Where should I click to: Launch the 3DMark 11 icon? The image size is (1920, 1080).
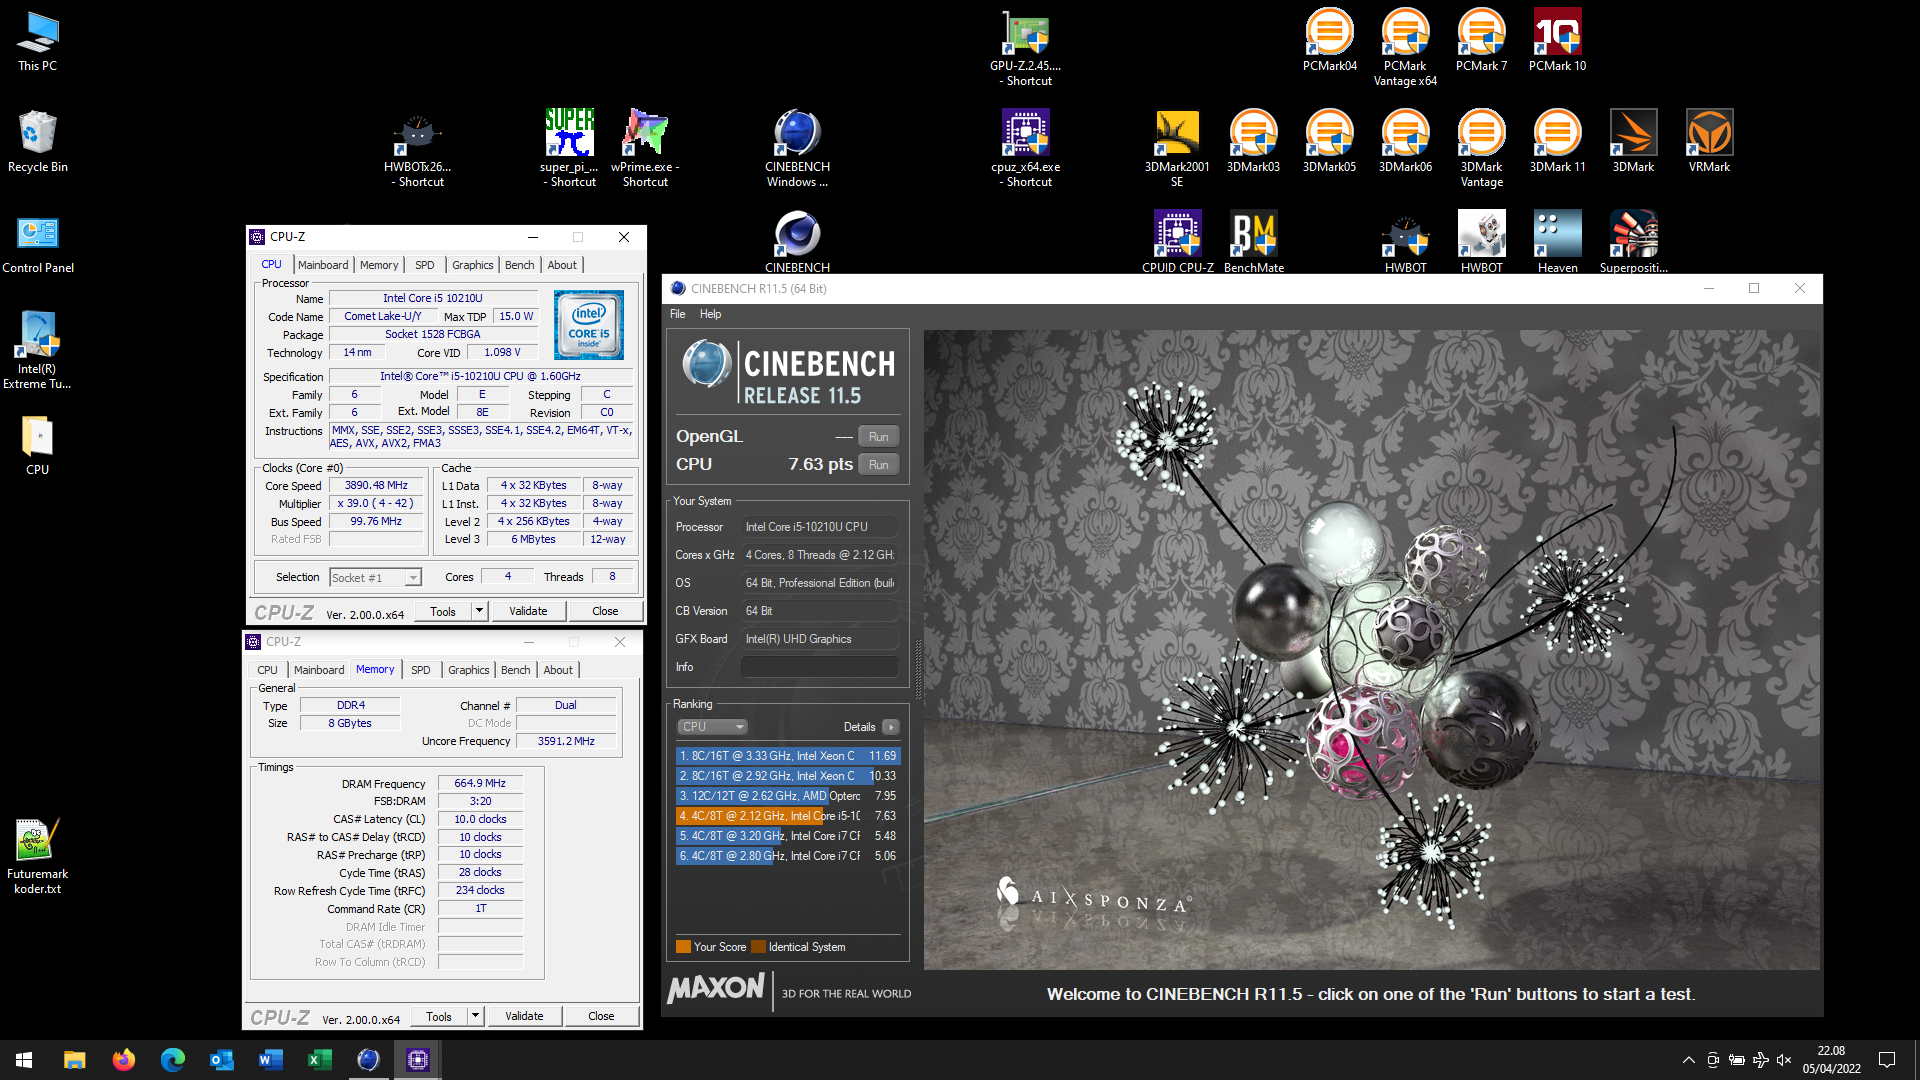(x=1558, y=141)
